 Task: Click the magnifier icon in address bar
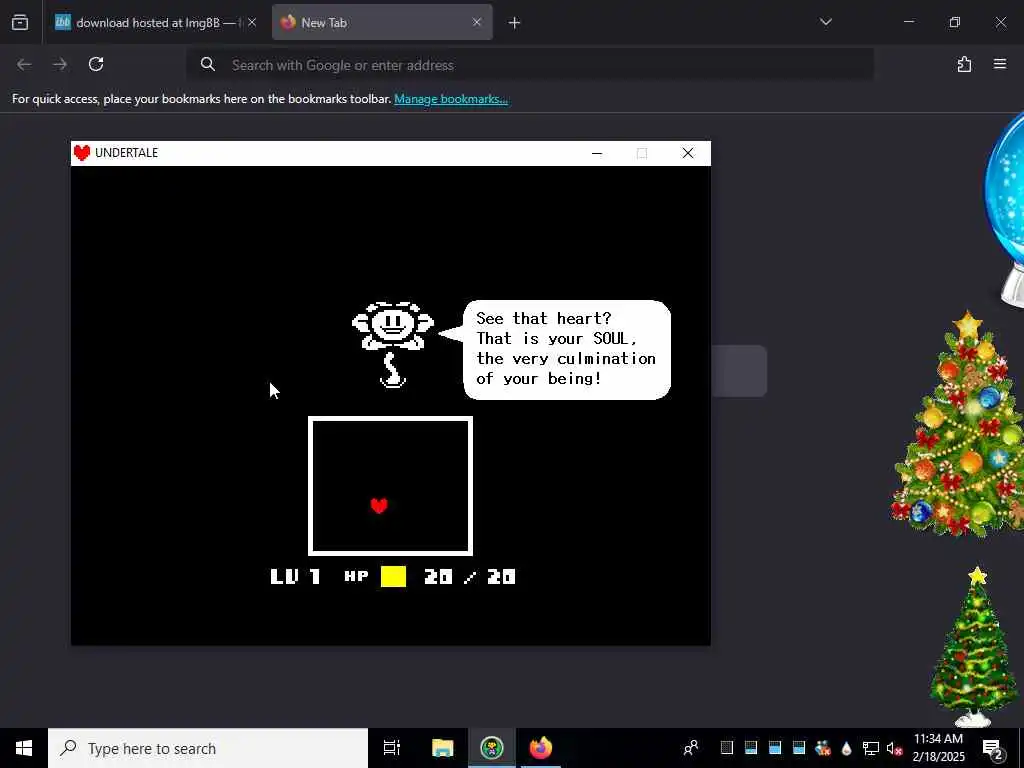(x=208, y=64)
